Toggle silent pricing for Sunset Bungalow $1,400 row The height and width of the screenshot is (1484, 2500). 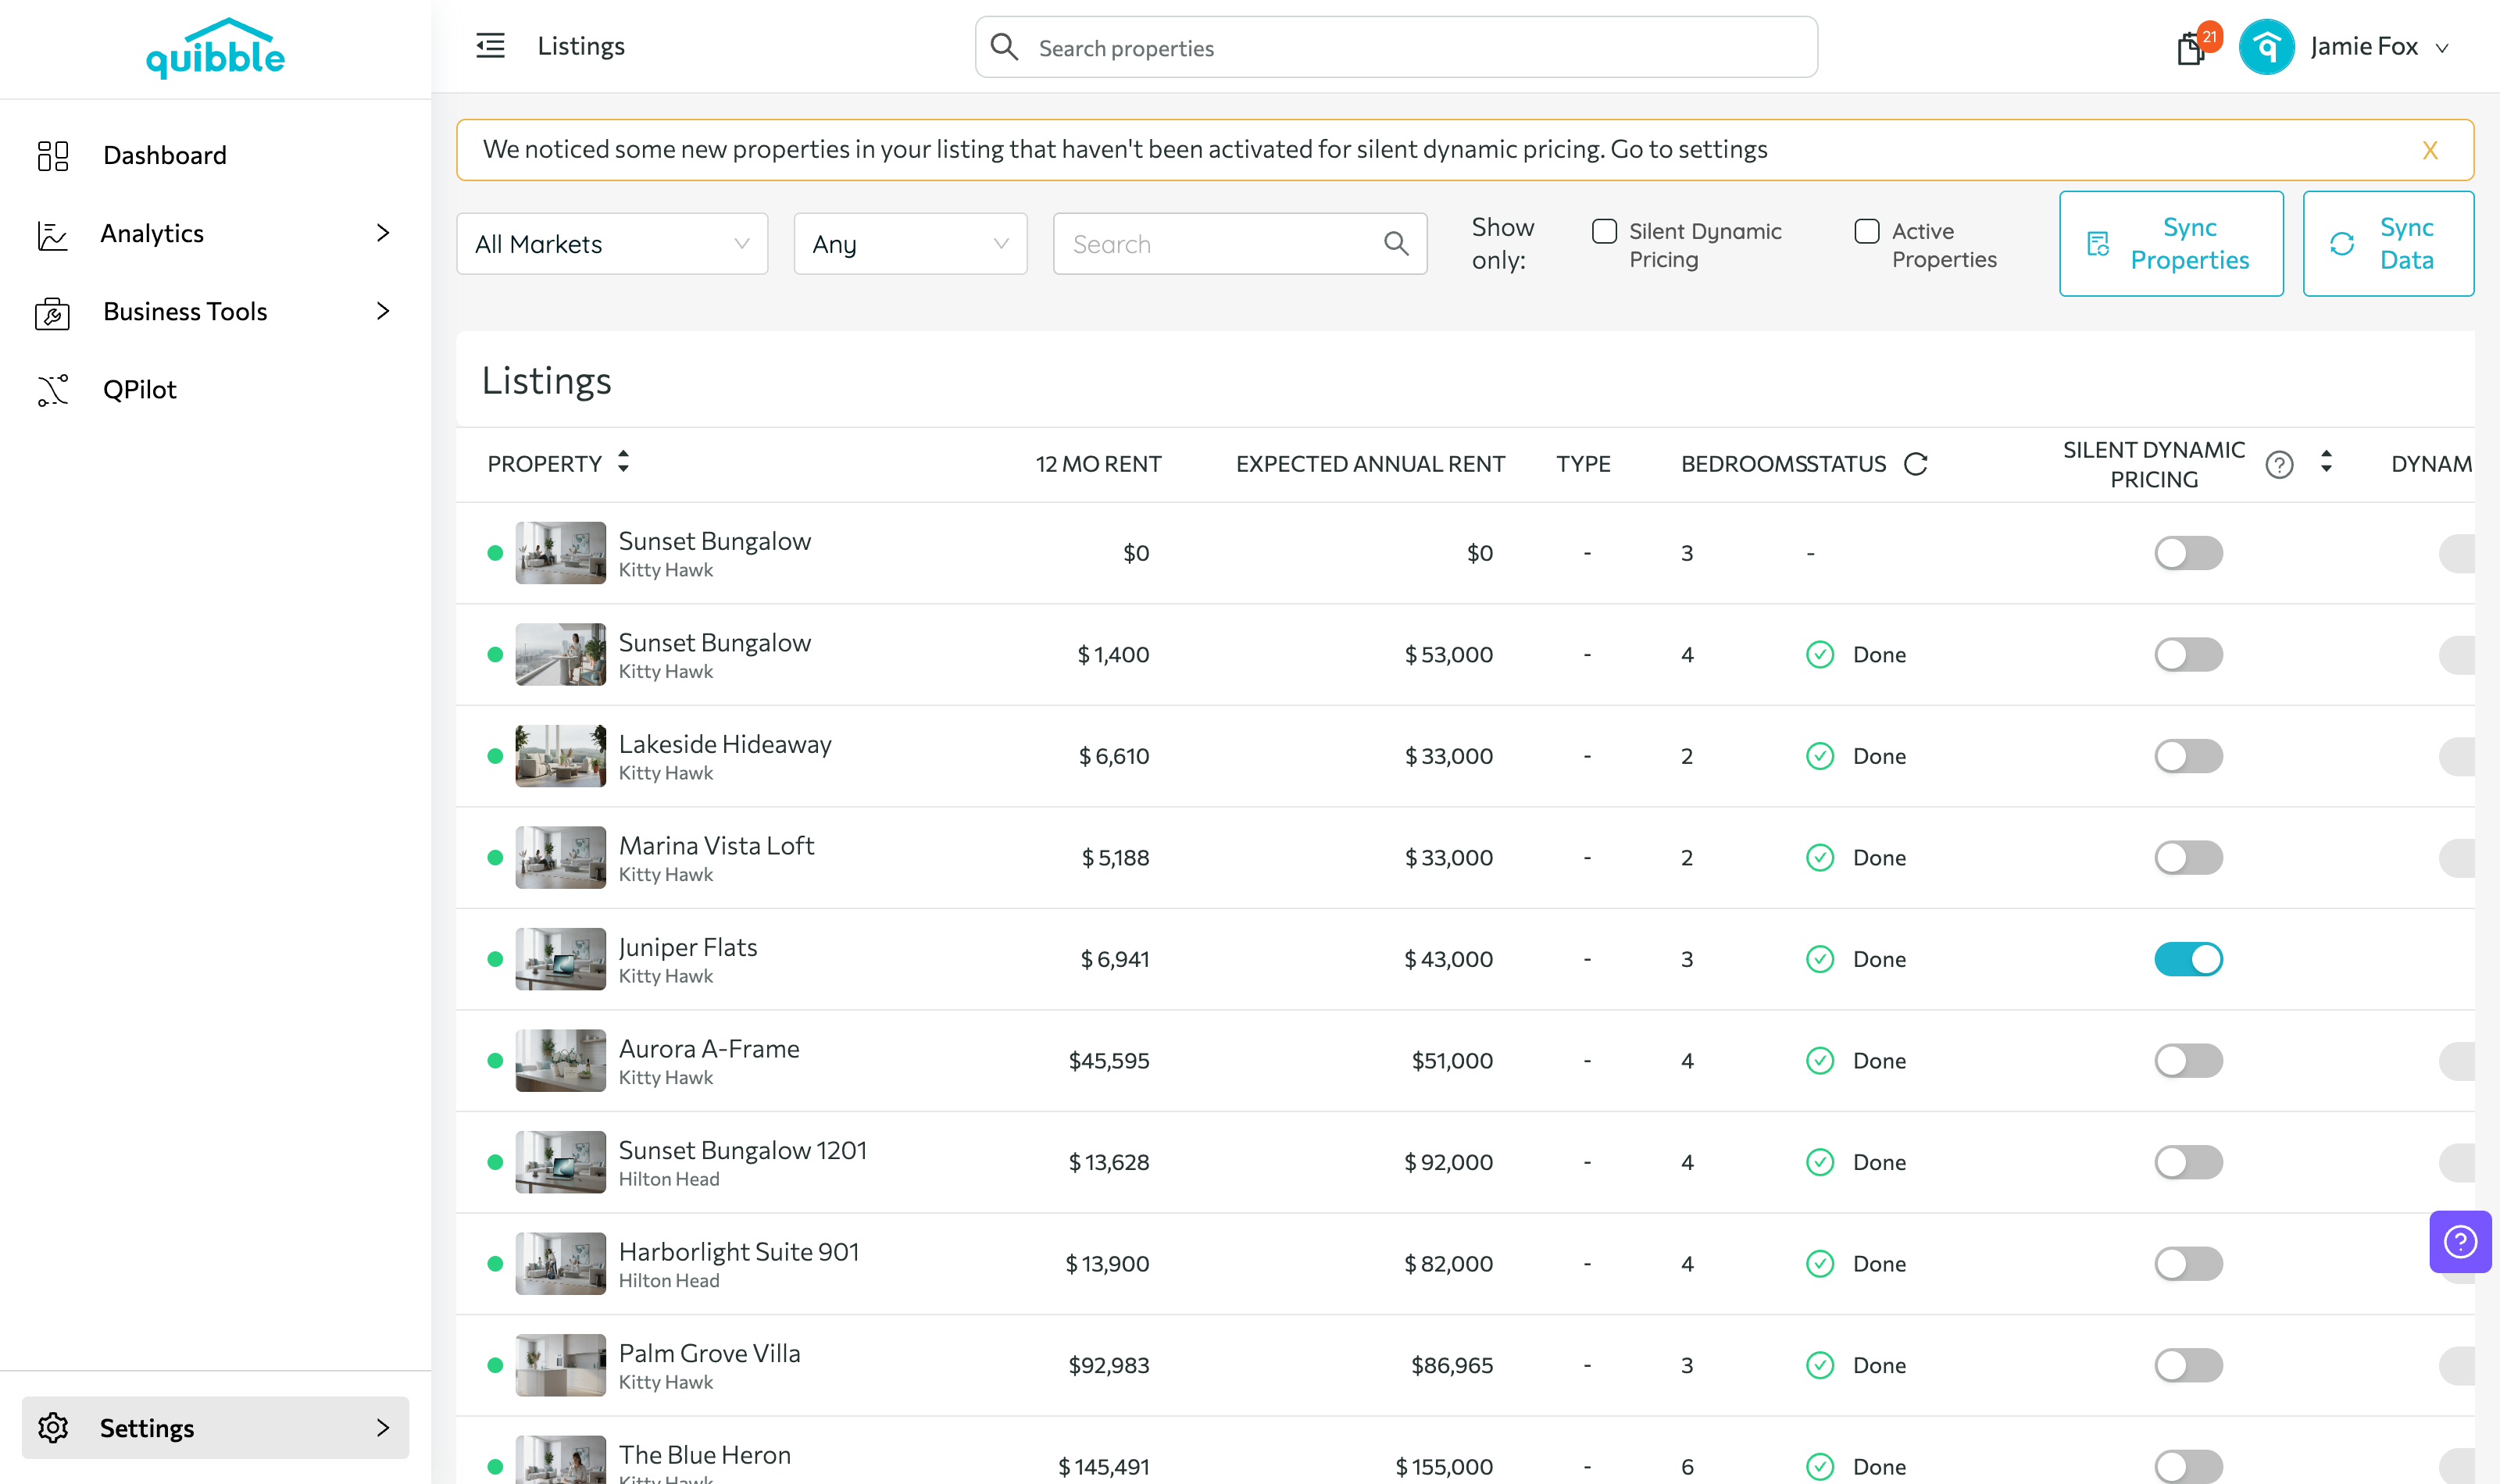(x=2188, y=655)
